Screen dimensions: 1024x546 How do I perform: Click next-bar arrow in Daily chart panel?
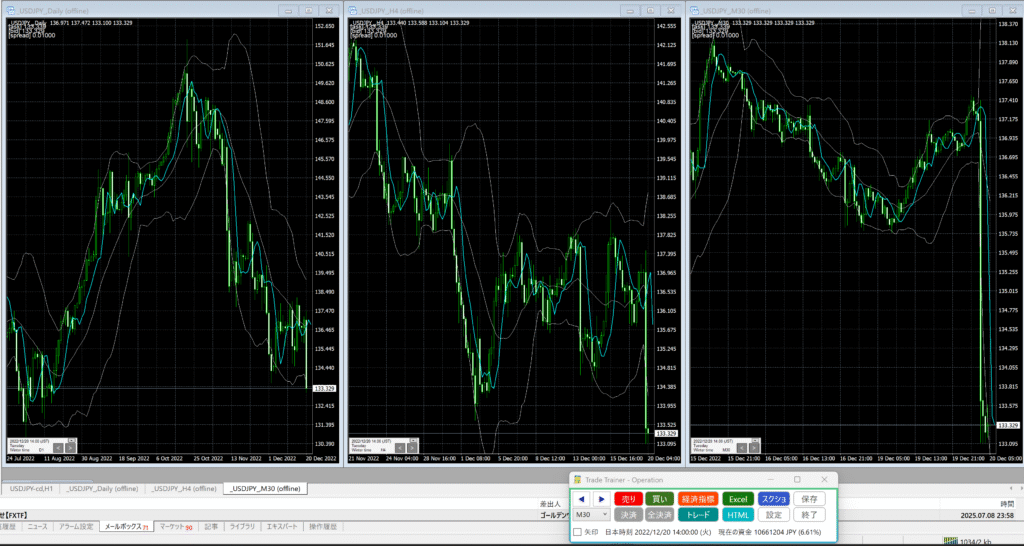pyautogui.click(x=71, y=448)
